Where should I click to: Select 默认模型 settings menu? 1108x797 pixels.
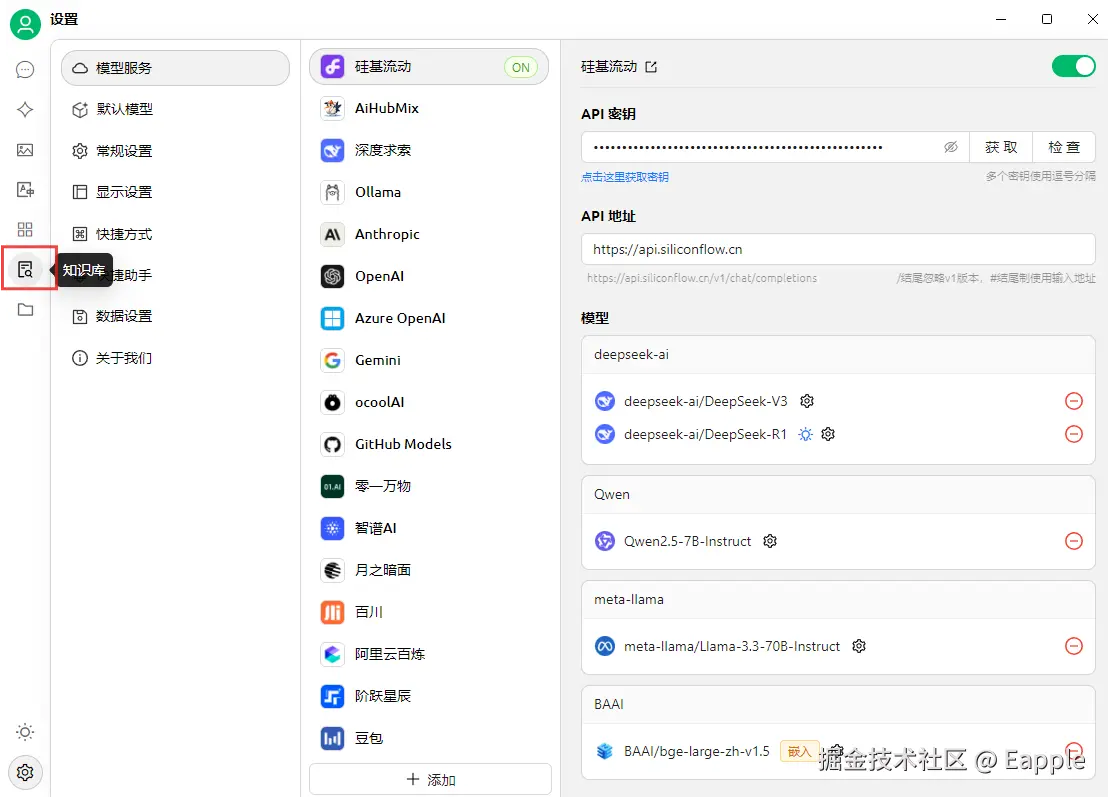175,109
